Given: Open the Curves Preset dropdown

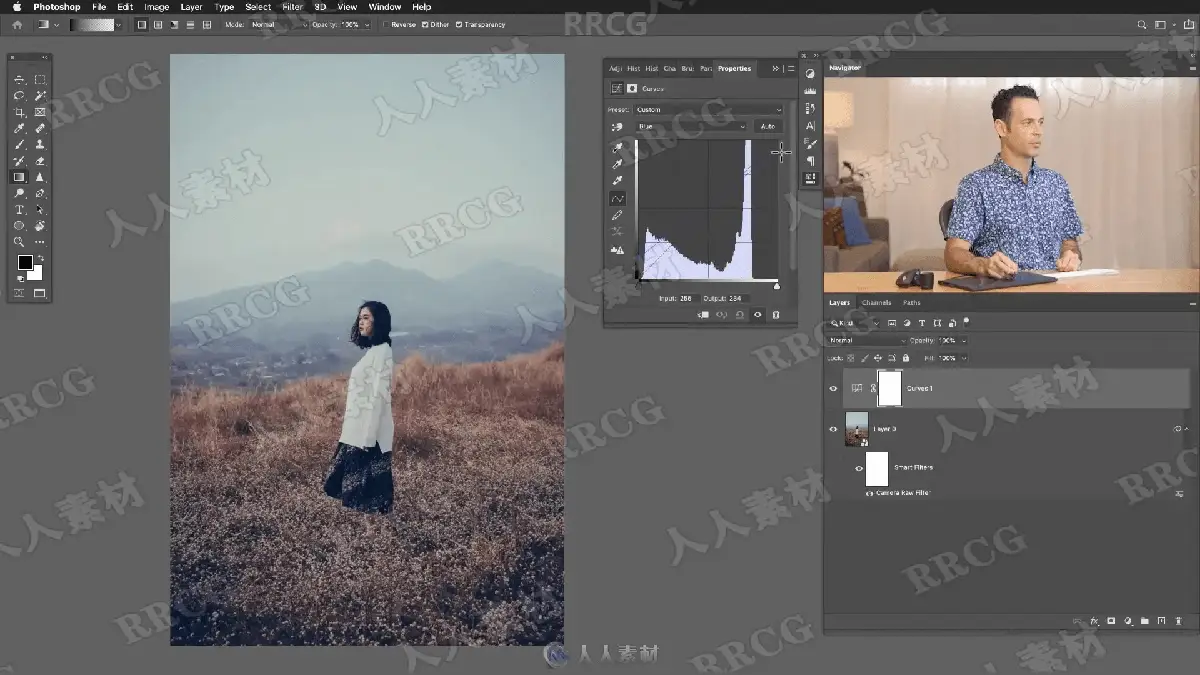Looking at the screenshot, I should click(x=708, y=110).
